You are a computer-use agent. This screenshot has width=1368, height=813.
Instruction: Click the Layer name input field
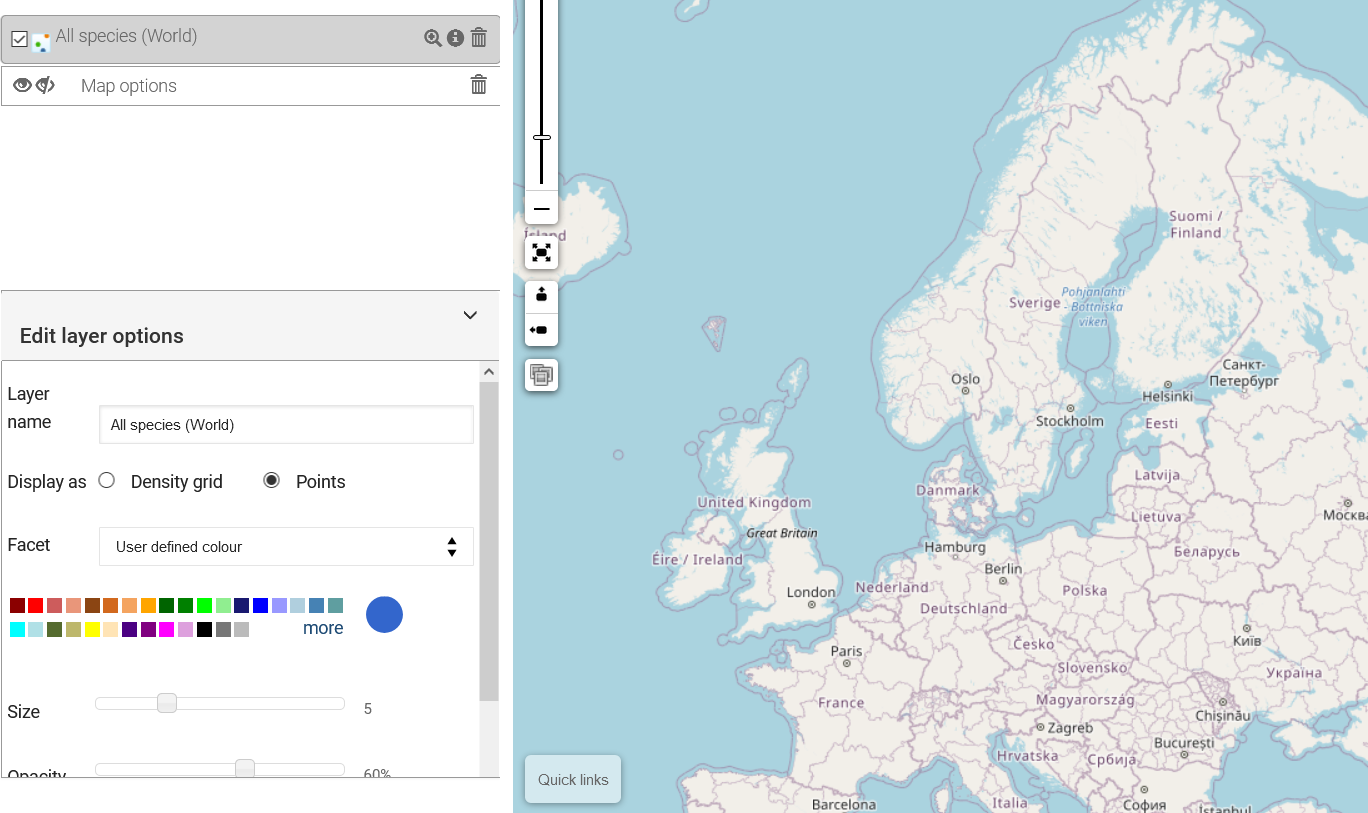[x=286, y=424]
